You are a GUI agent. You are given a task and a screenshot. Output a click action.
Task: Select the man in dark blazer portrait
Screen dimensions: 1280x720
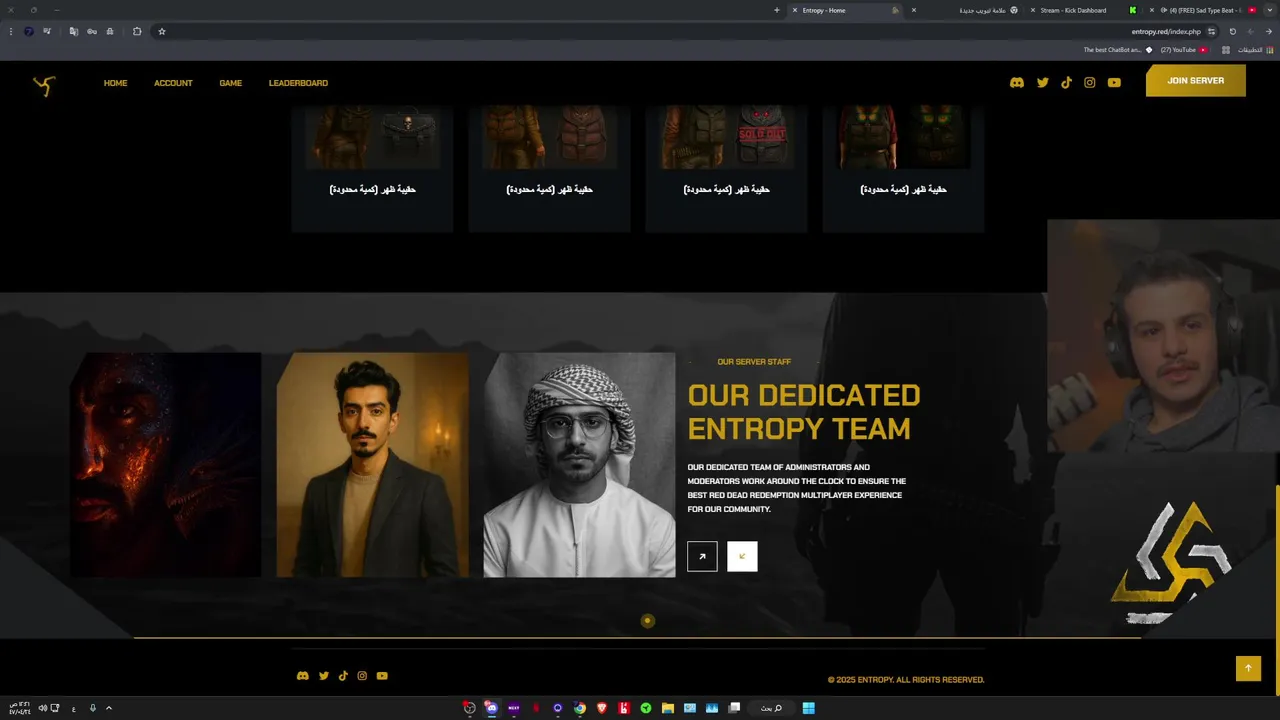[372, 465]
